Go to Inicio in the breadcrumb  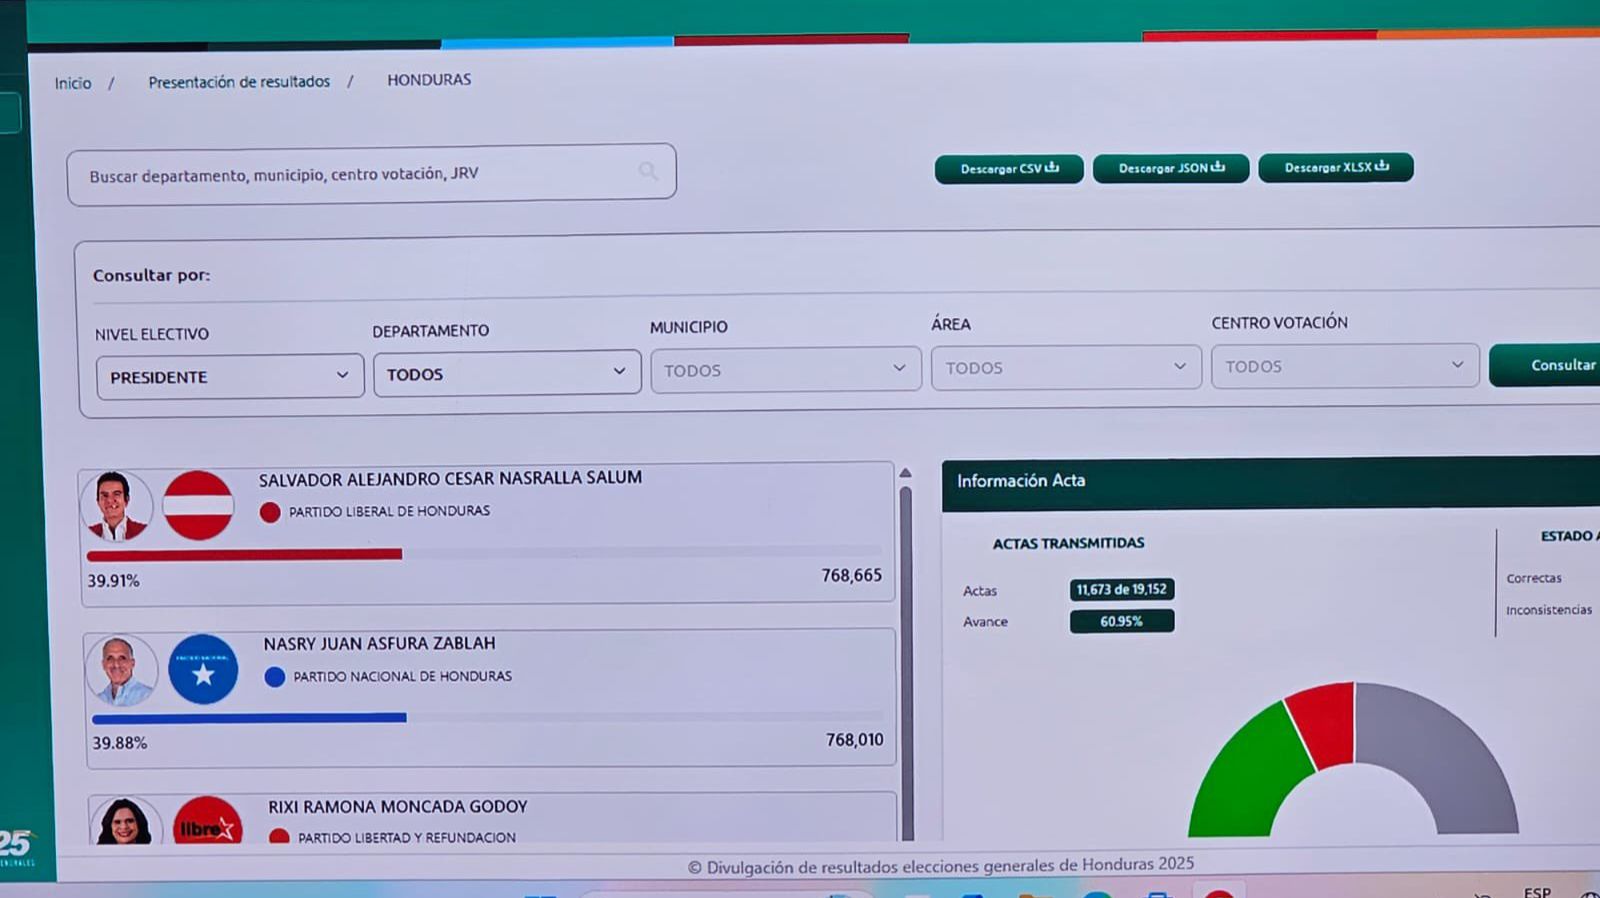[x=73, y=83]
